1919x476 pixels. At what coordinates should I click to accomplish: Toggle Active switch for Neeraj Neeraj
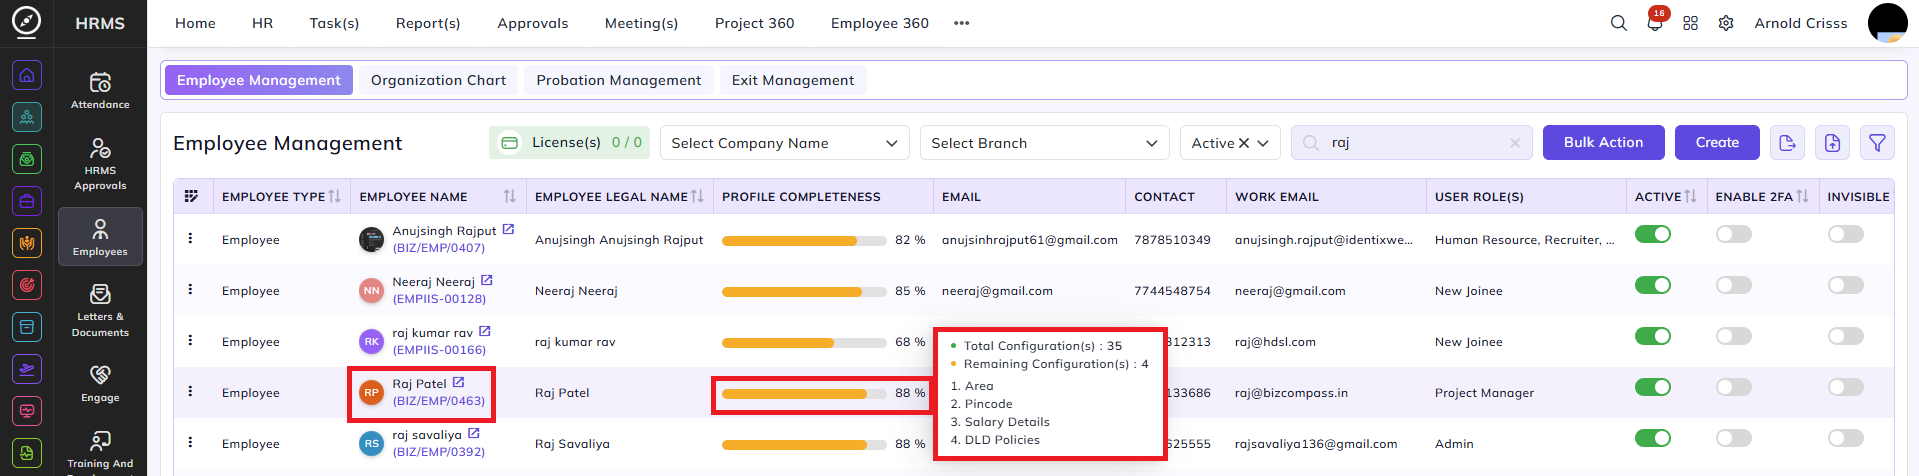tap(1653, 285)
